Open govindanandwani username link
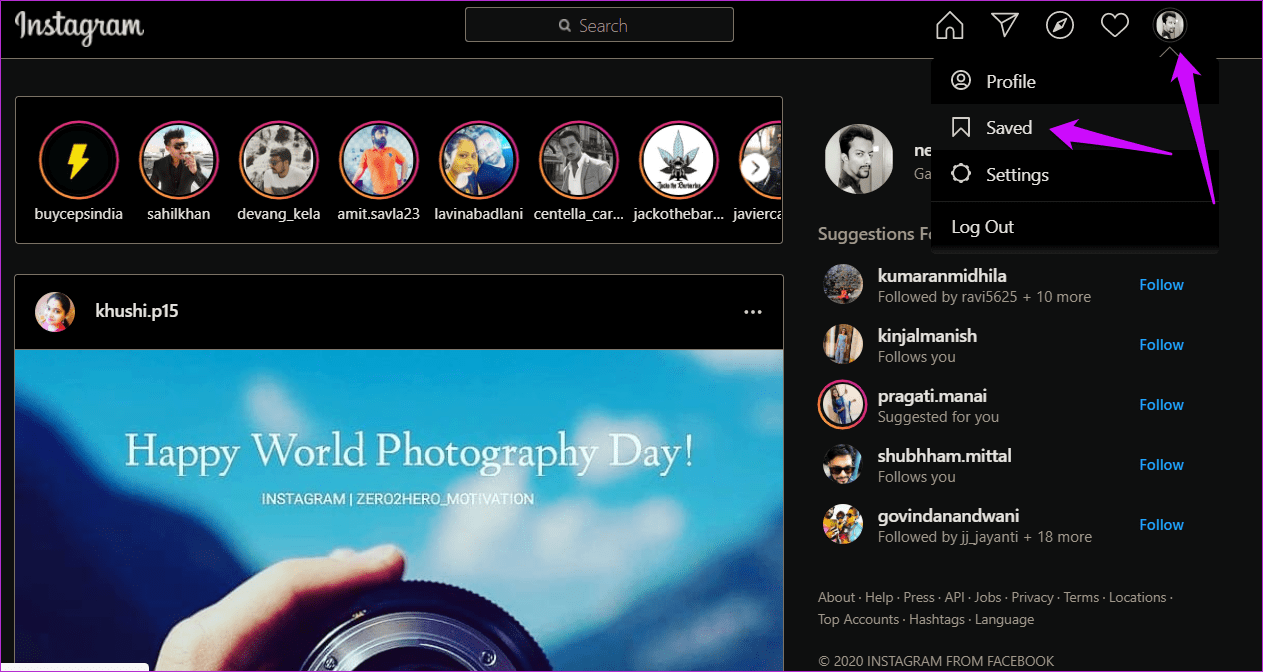The height and width of the screenshot is (672, 1263). 949,516
